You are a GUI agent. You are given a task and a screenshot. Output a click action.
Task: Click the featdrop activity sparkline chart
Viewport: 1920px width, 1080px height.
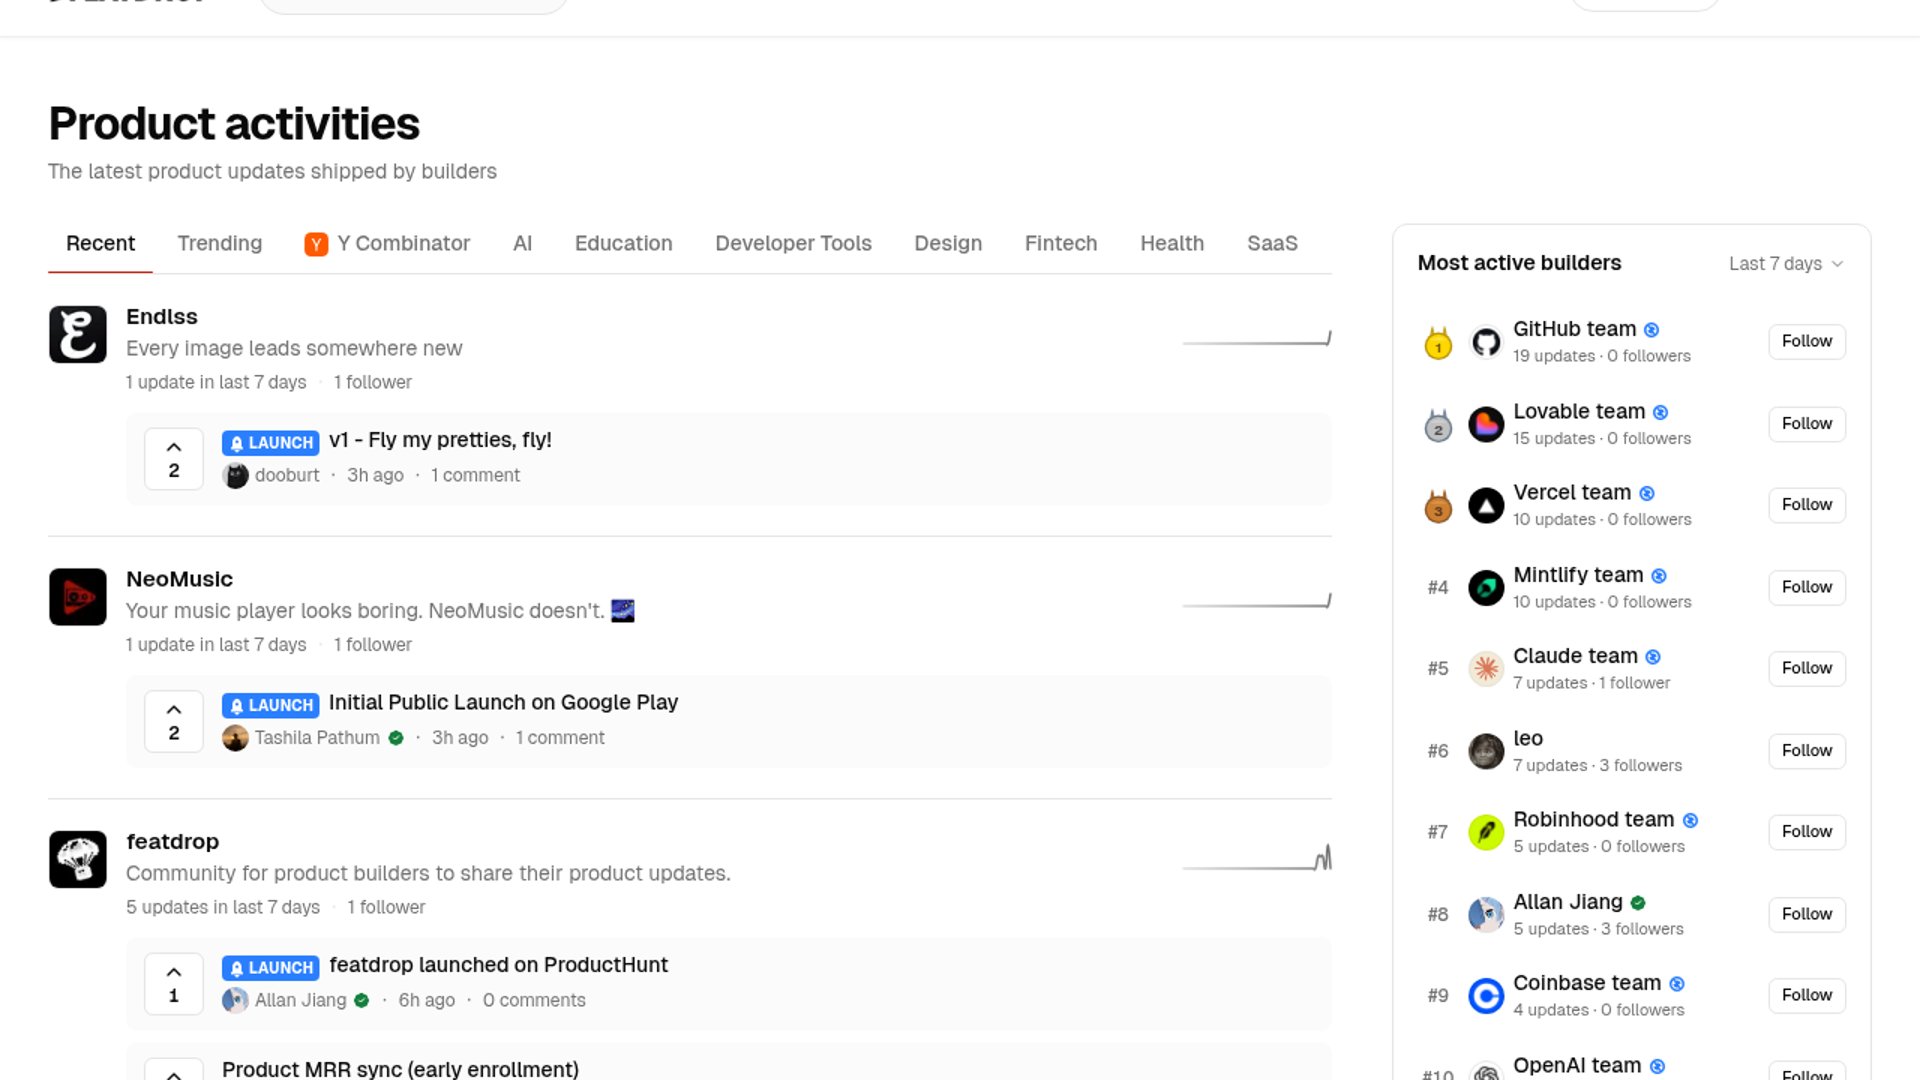coord(1257,859)
